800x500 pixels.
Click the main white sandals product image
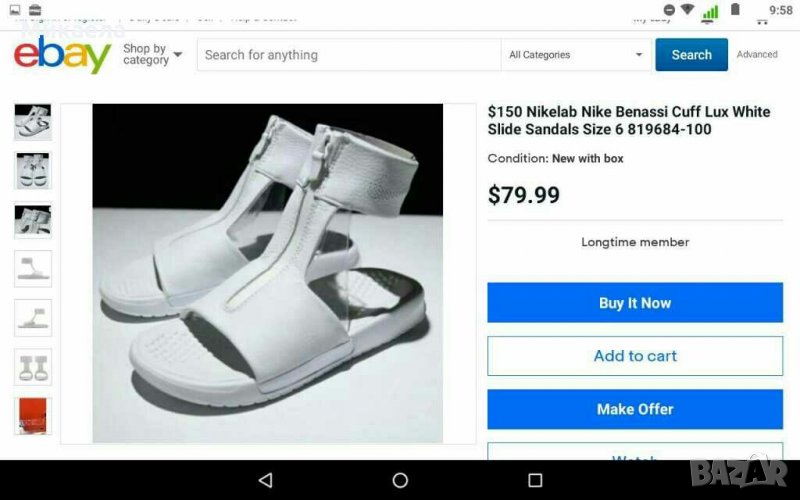tap(267, 273)
